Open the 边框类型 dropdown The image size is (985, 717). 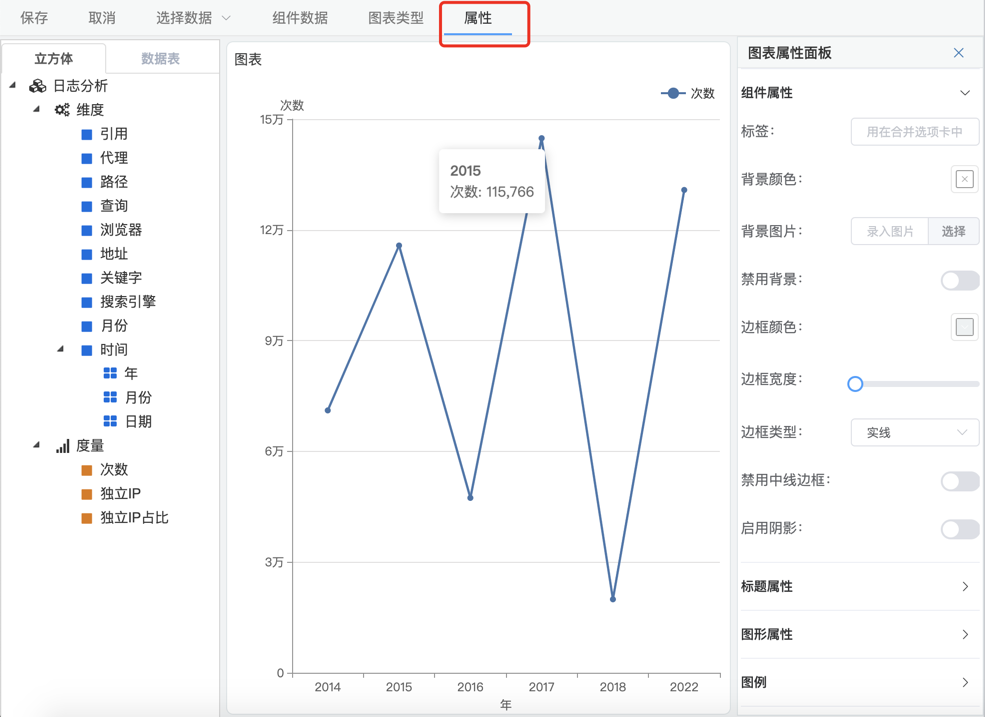point(914,433)
